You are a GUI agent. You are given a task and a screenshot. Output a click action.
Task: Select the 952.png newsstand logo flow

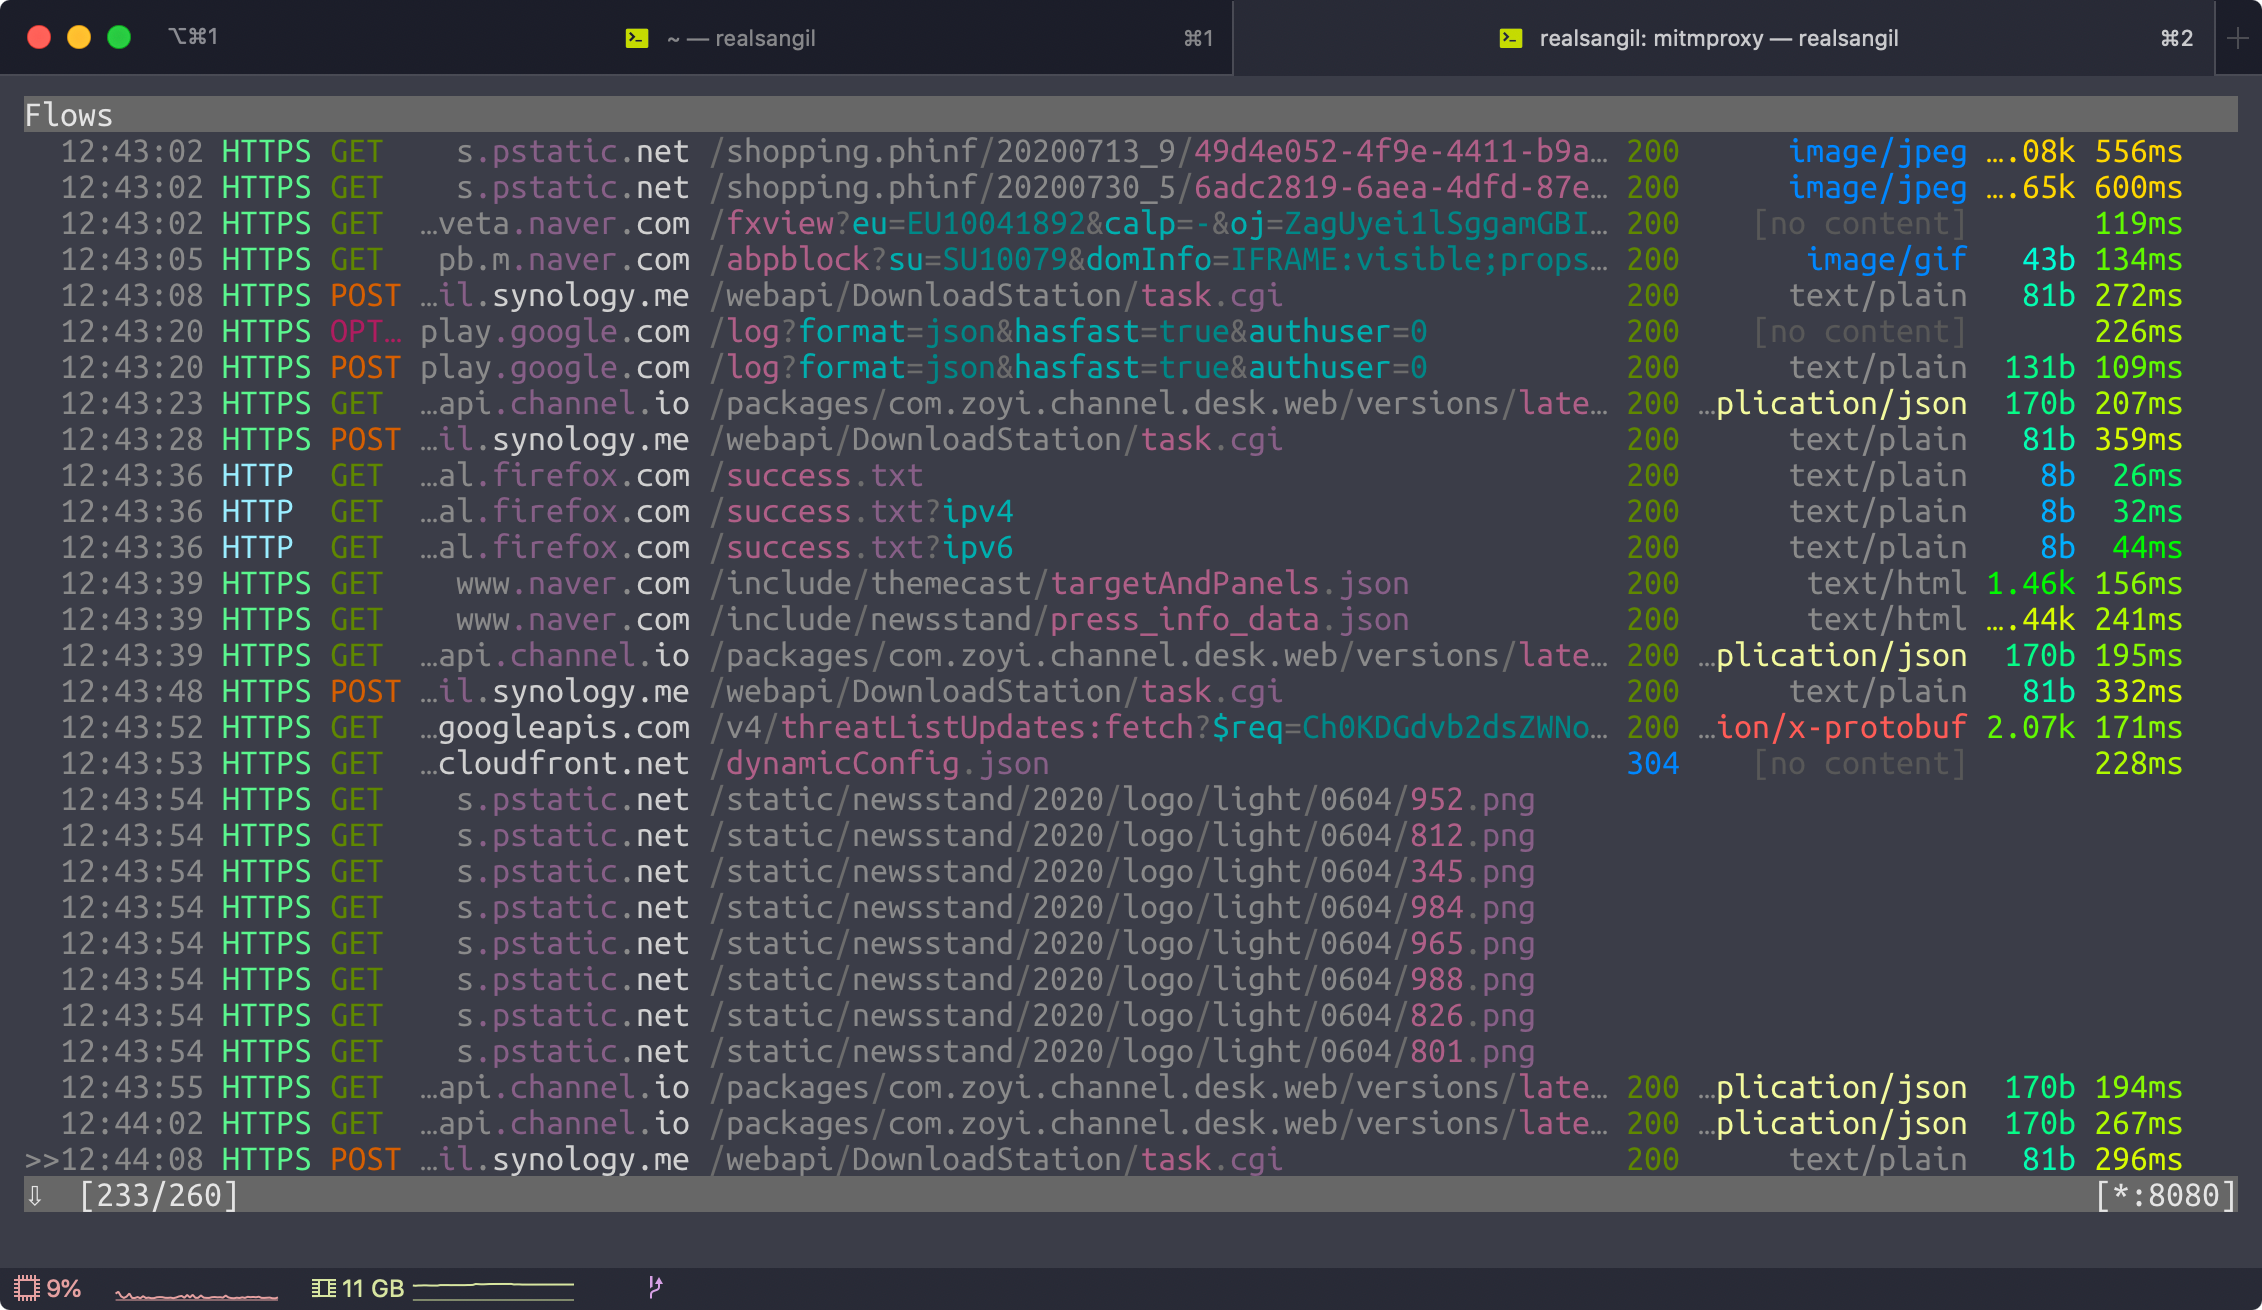pyautogui.click(x=1130, y=799)
